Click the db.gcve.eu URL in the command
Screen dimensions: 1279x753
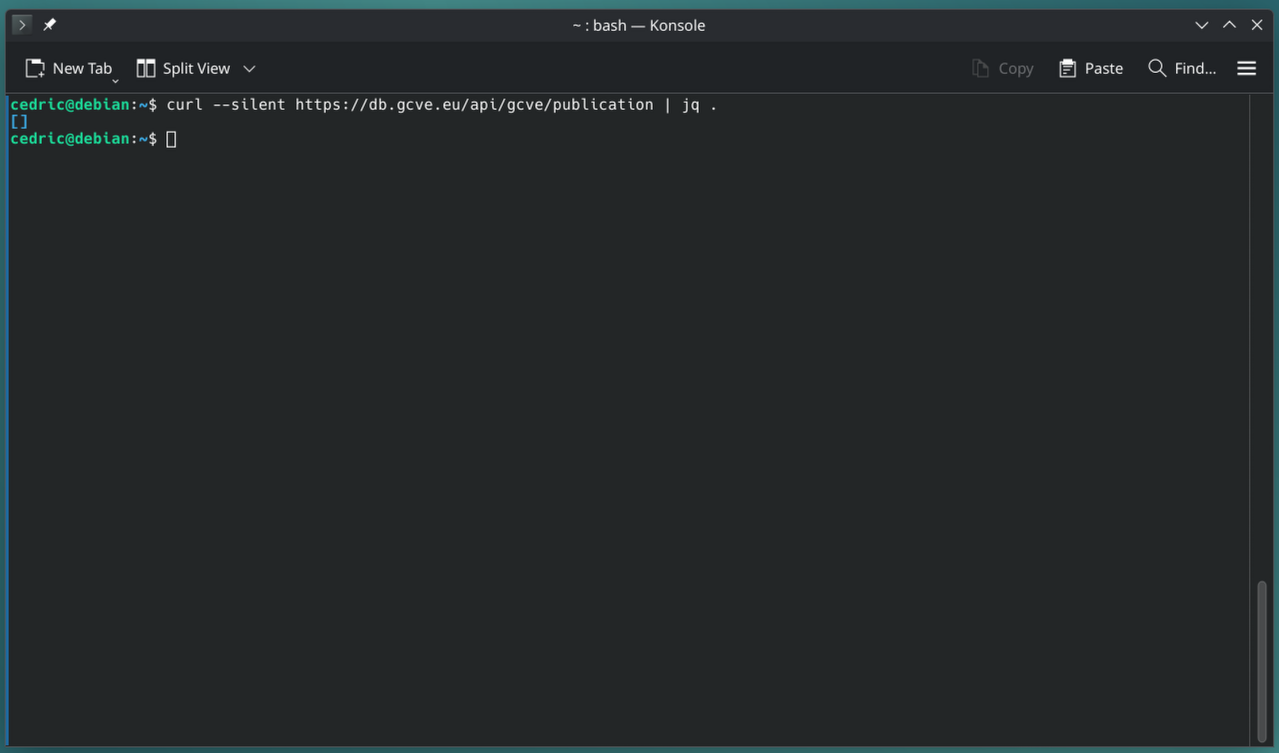473,105
